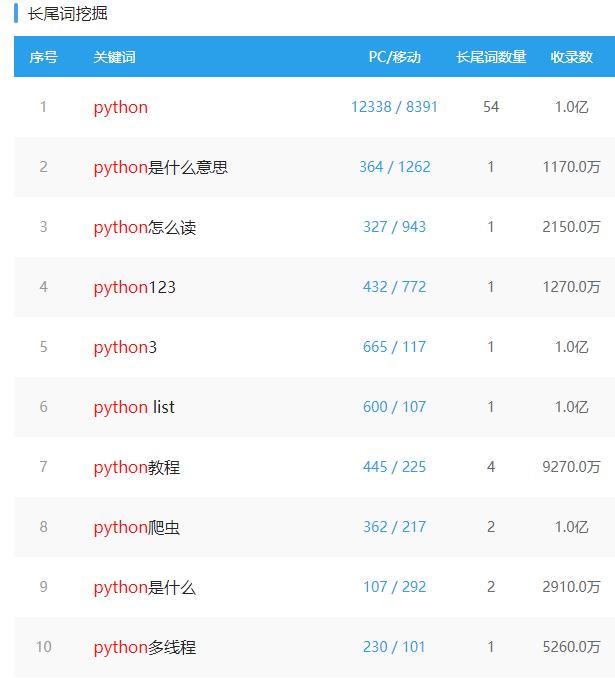Open keyword python多线程
The width and height of the screenshot is (615, 678).
[145, 647]
